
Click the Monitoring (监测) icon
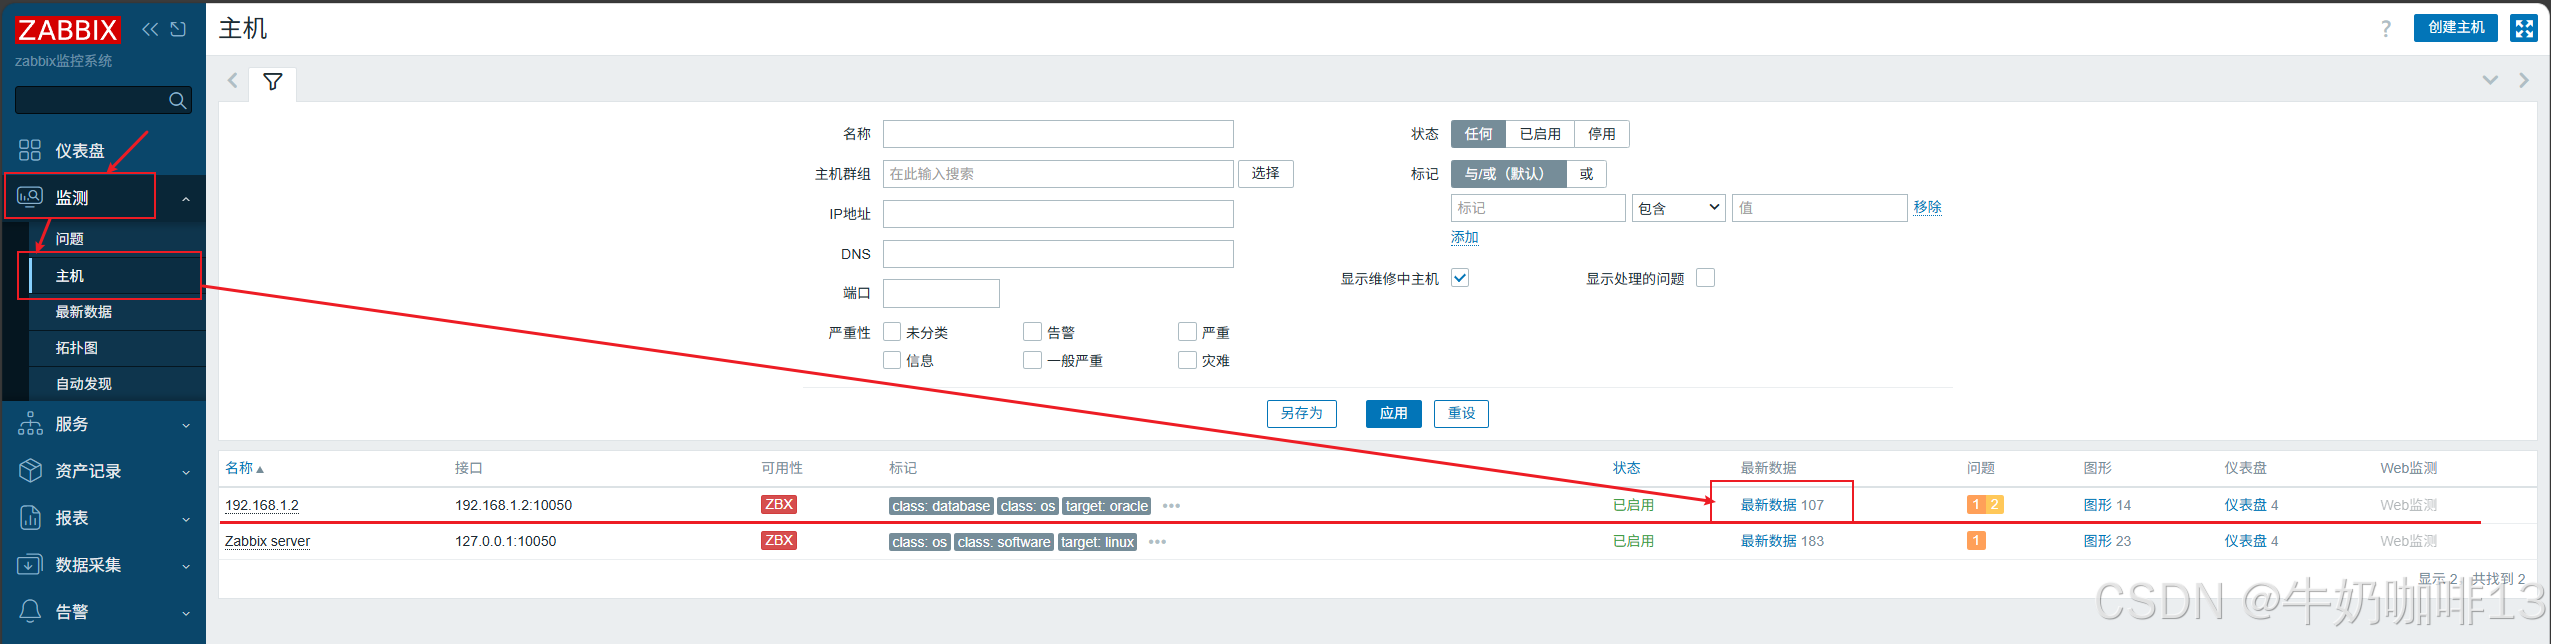(x=30, y=197)
